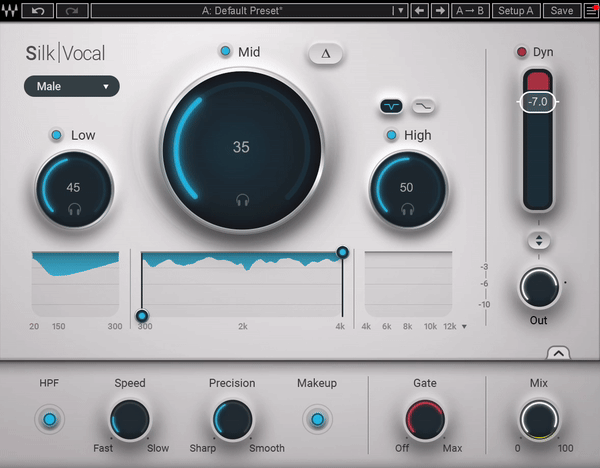
Task: Click the Speed knob
Action: [x=130, y=420]
